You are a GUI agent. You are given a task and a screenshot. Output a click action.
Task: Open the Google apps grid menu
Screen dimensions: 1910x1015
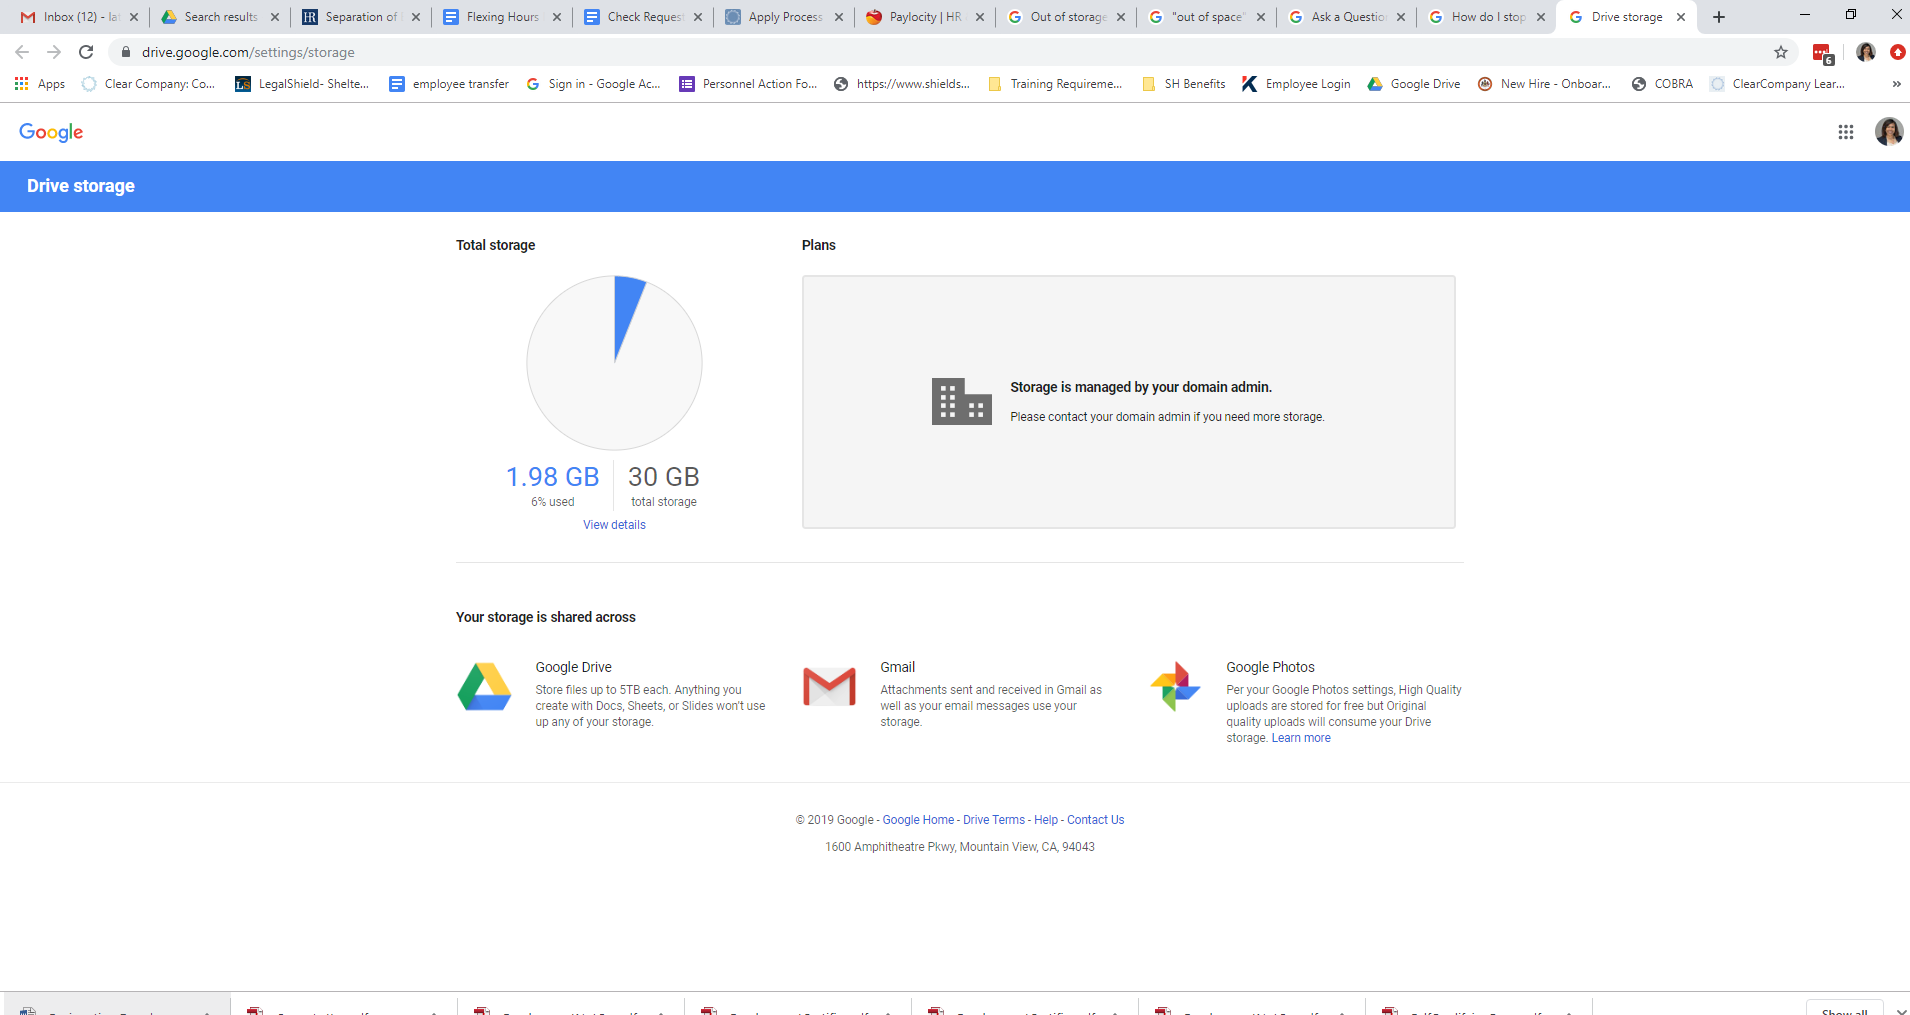tap(1845, 131)
